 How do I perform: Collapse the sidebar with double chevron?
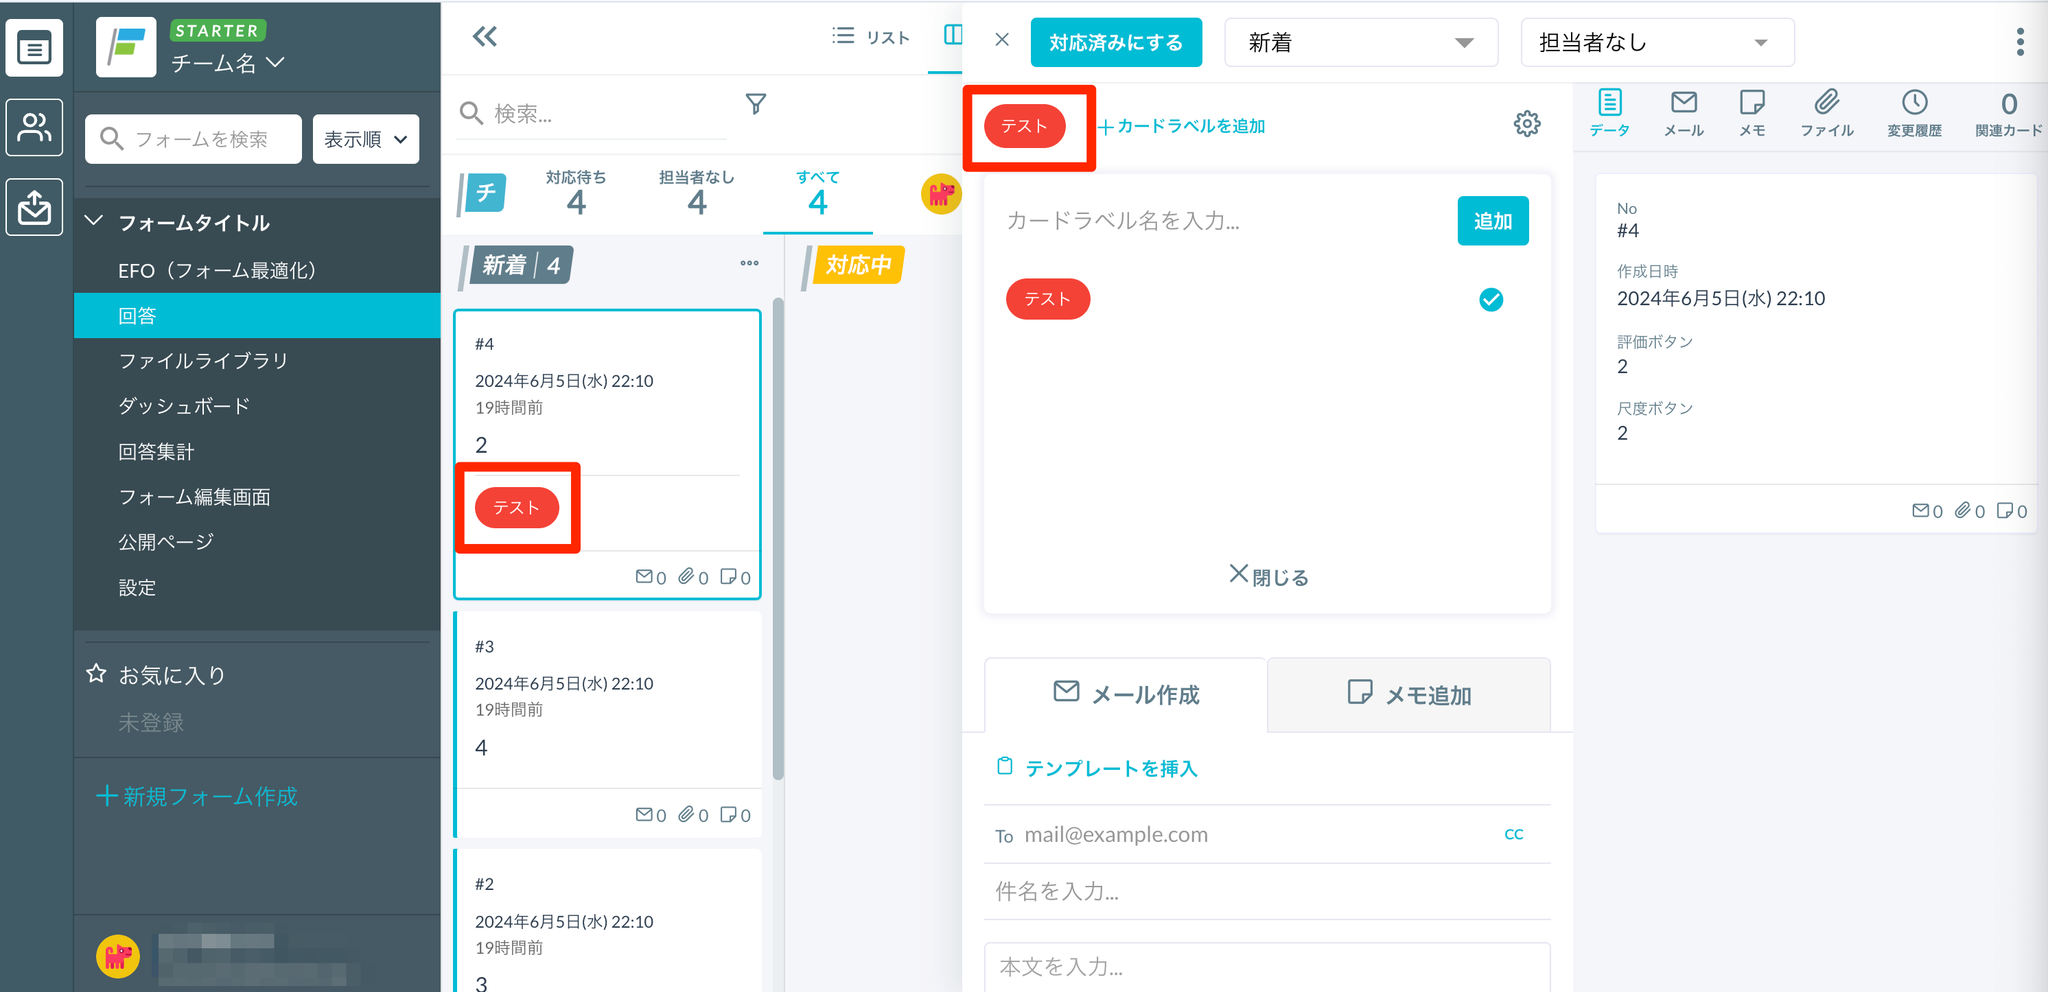pyautogui.click(x=485, y=37)
